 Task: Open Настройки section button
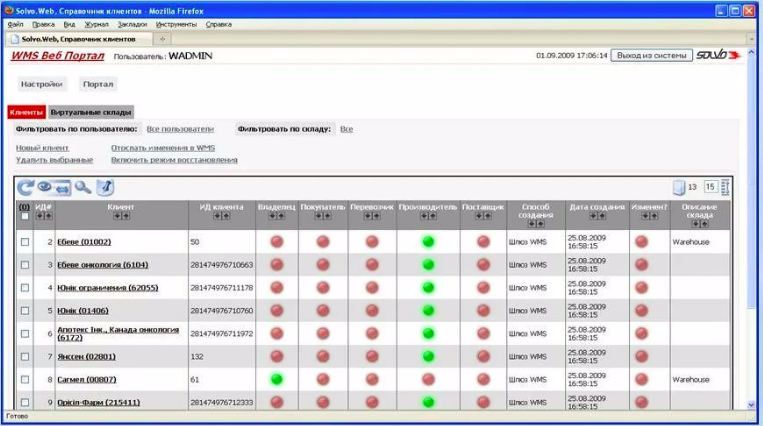pyautogui.click(x=42, y=84)
